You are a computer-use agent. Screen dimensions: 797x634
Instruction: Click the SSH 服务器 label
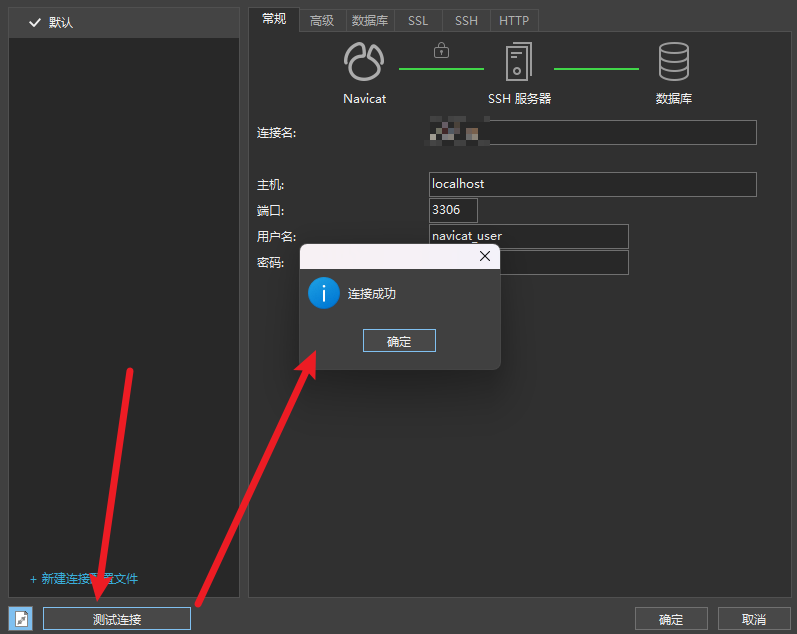[519, 99]
